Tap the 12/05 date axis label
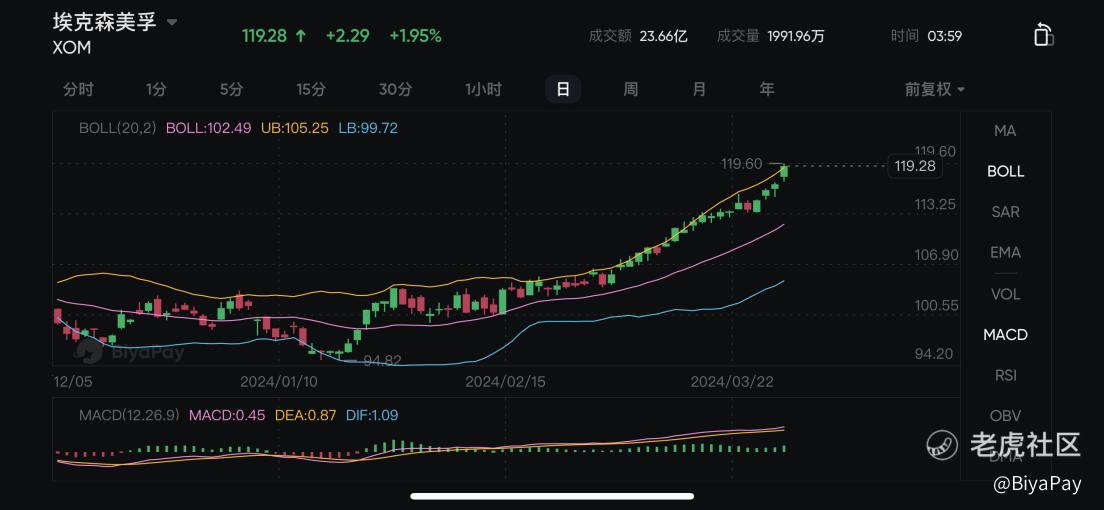This screenshot has width=1104, height=510. coord(71,382)
